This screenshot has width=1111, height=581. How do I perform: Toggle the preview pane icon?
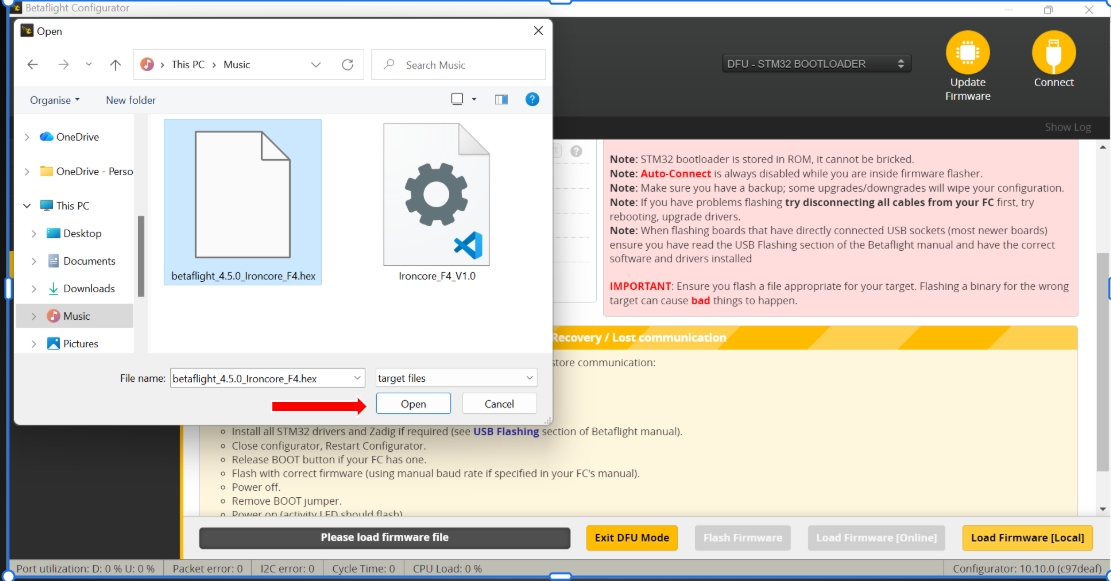501,100
